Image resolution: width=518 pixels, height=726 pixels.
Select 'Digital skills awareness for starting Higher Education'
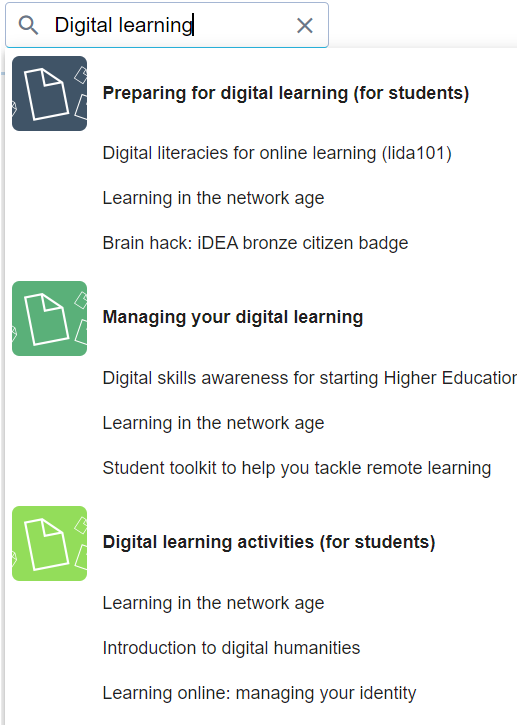click(x=309, y=378)
